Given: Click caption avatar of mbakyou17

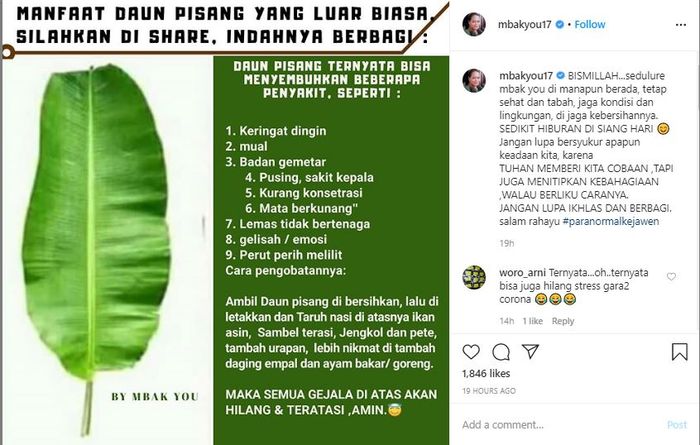Looking at the screenshot, I should pos(474,80).
